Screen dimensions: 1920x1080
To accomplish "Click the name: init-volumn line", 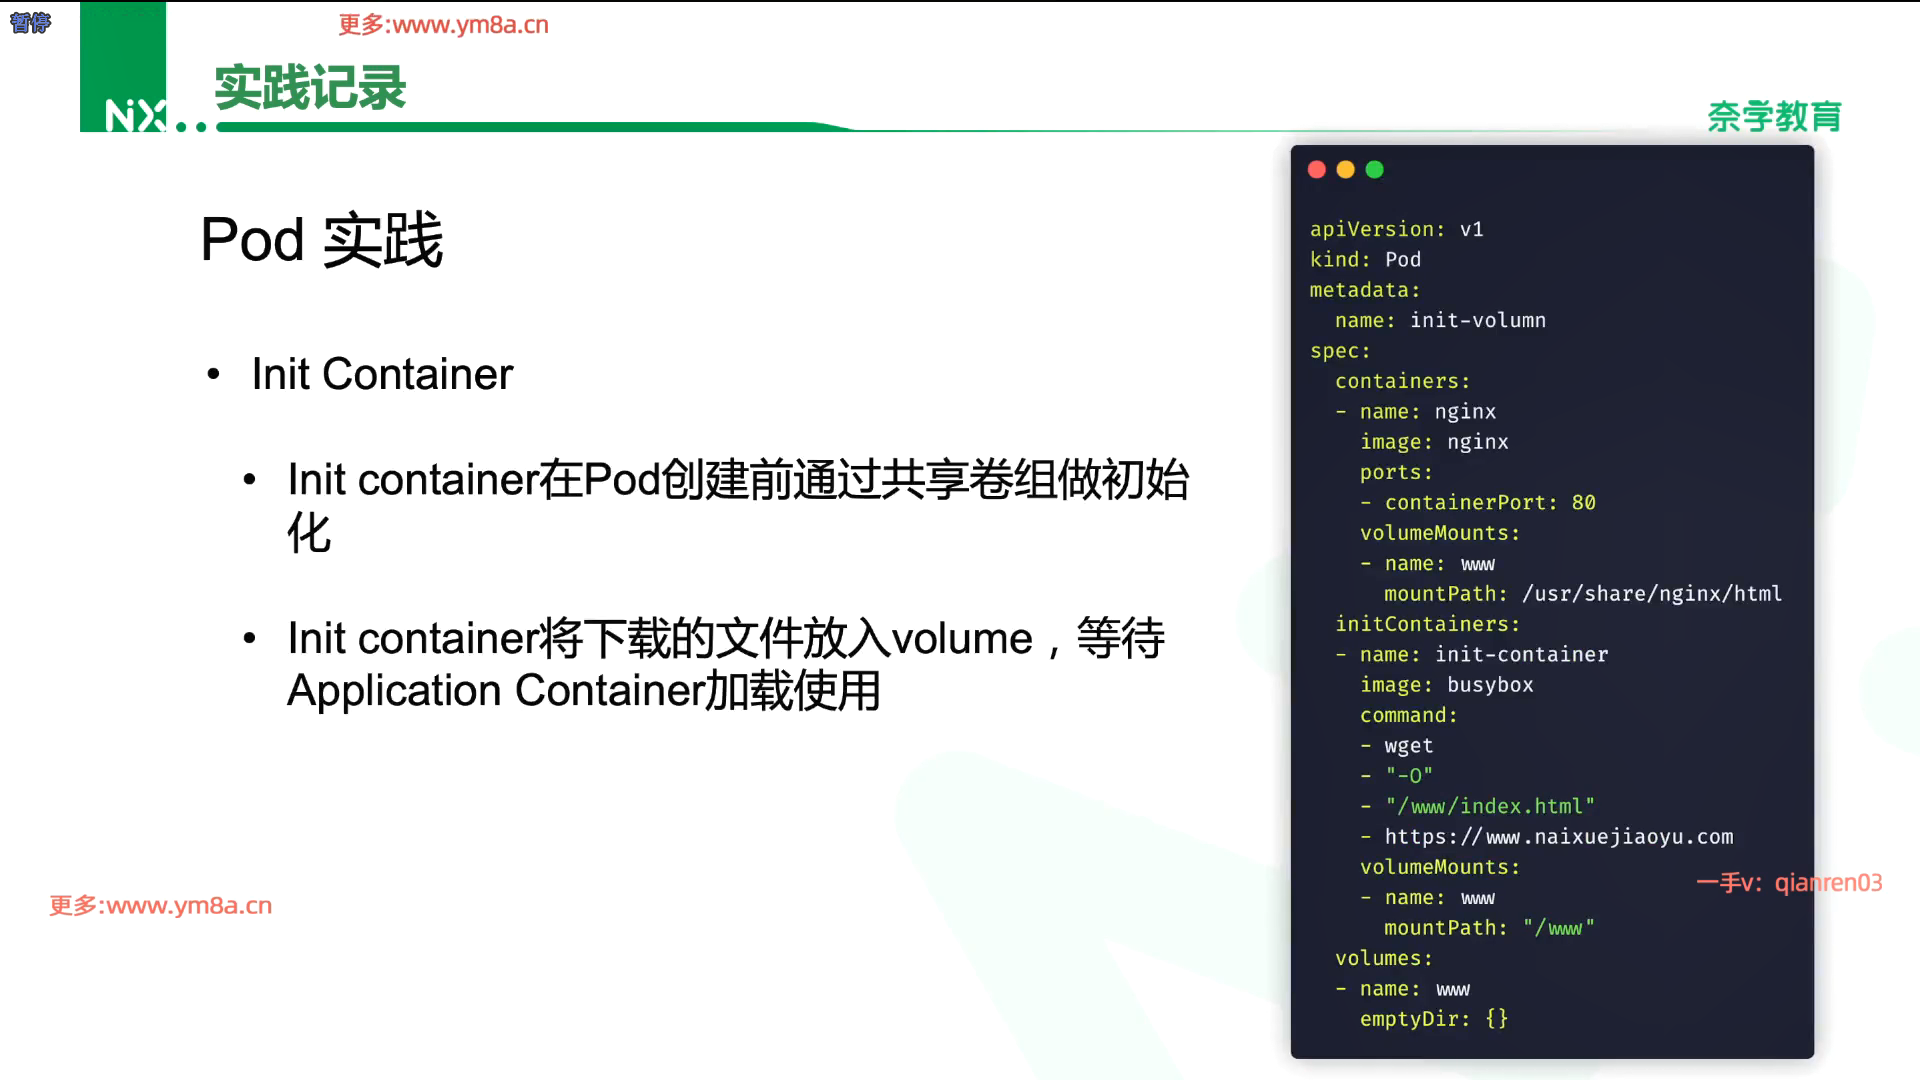I will tap(1440, 320).
